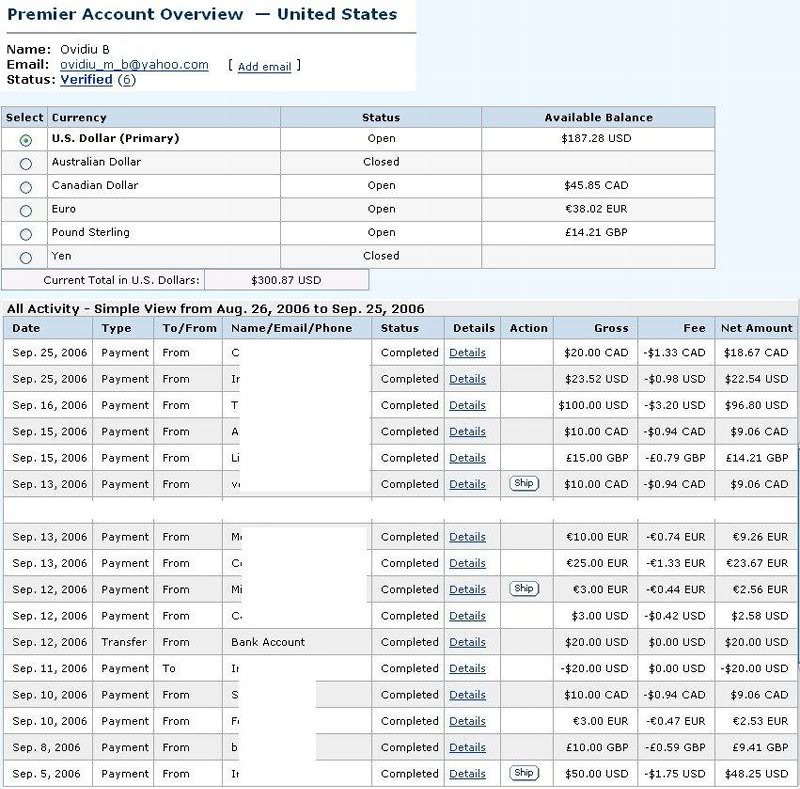Viewport: 800px width, 789px height.
Task: View Details for the £15.00 GBP payment
Action: coord(467,458)
